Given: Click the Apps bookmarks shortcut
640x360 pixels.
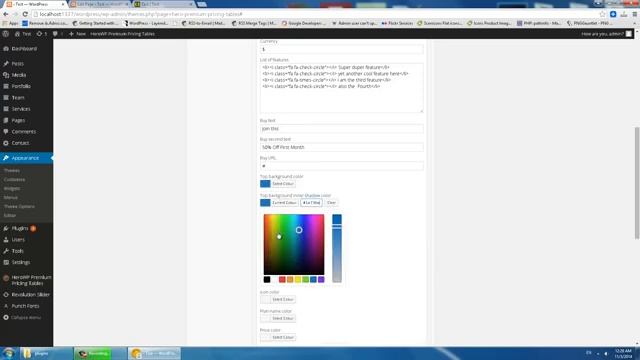Looking at the screenshot, I should point(11,23).
